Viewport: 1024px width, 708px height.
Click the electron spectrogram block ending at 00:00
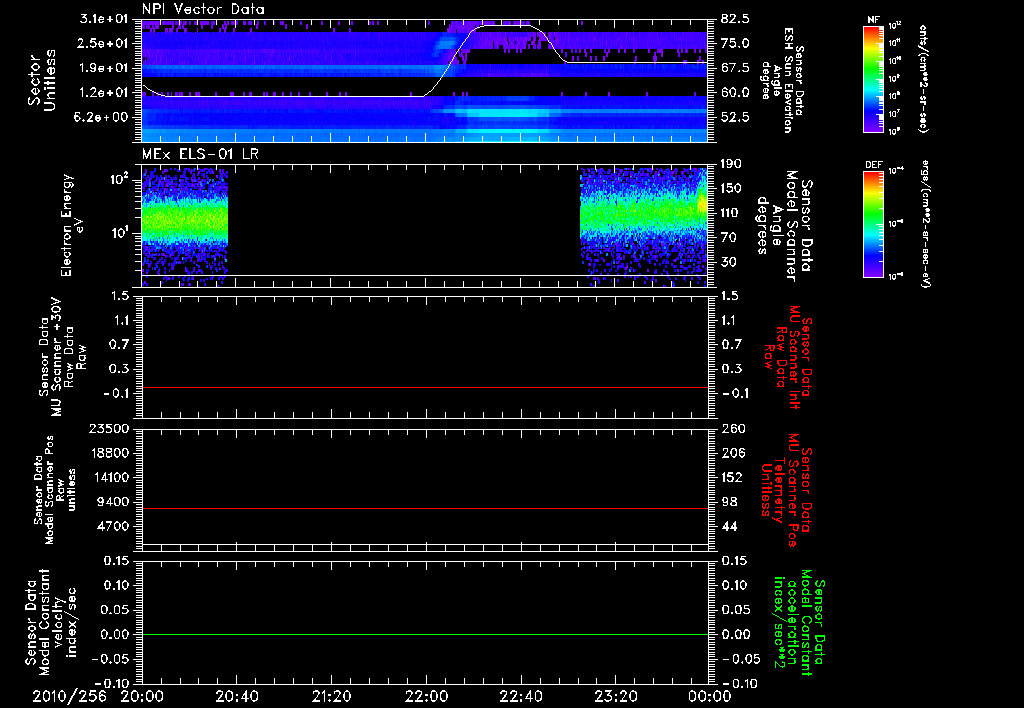coord(644,225)
